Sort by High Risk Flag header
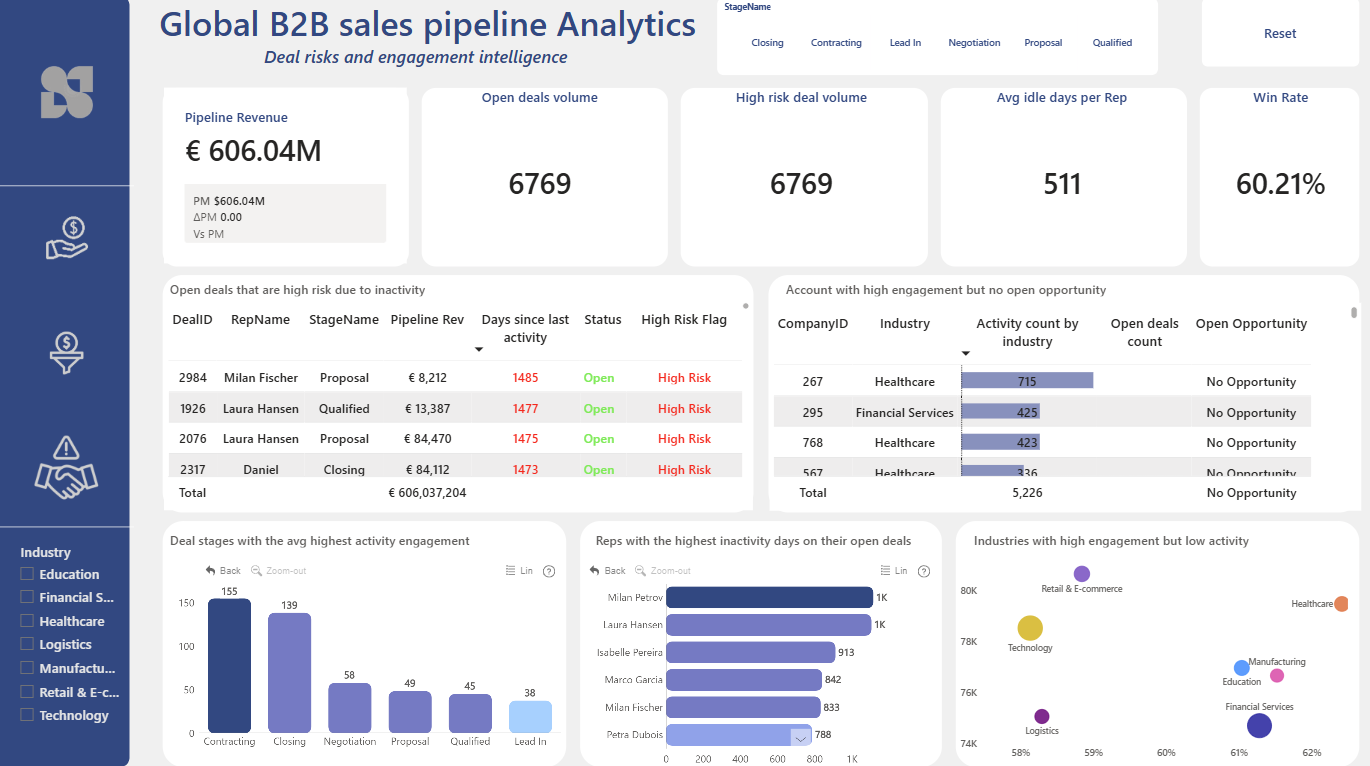This screenshot has width=1370, height=766. click(x=684, y=320)
